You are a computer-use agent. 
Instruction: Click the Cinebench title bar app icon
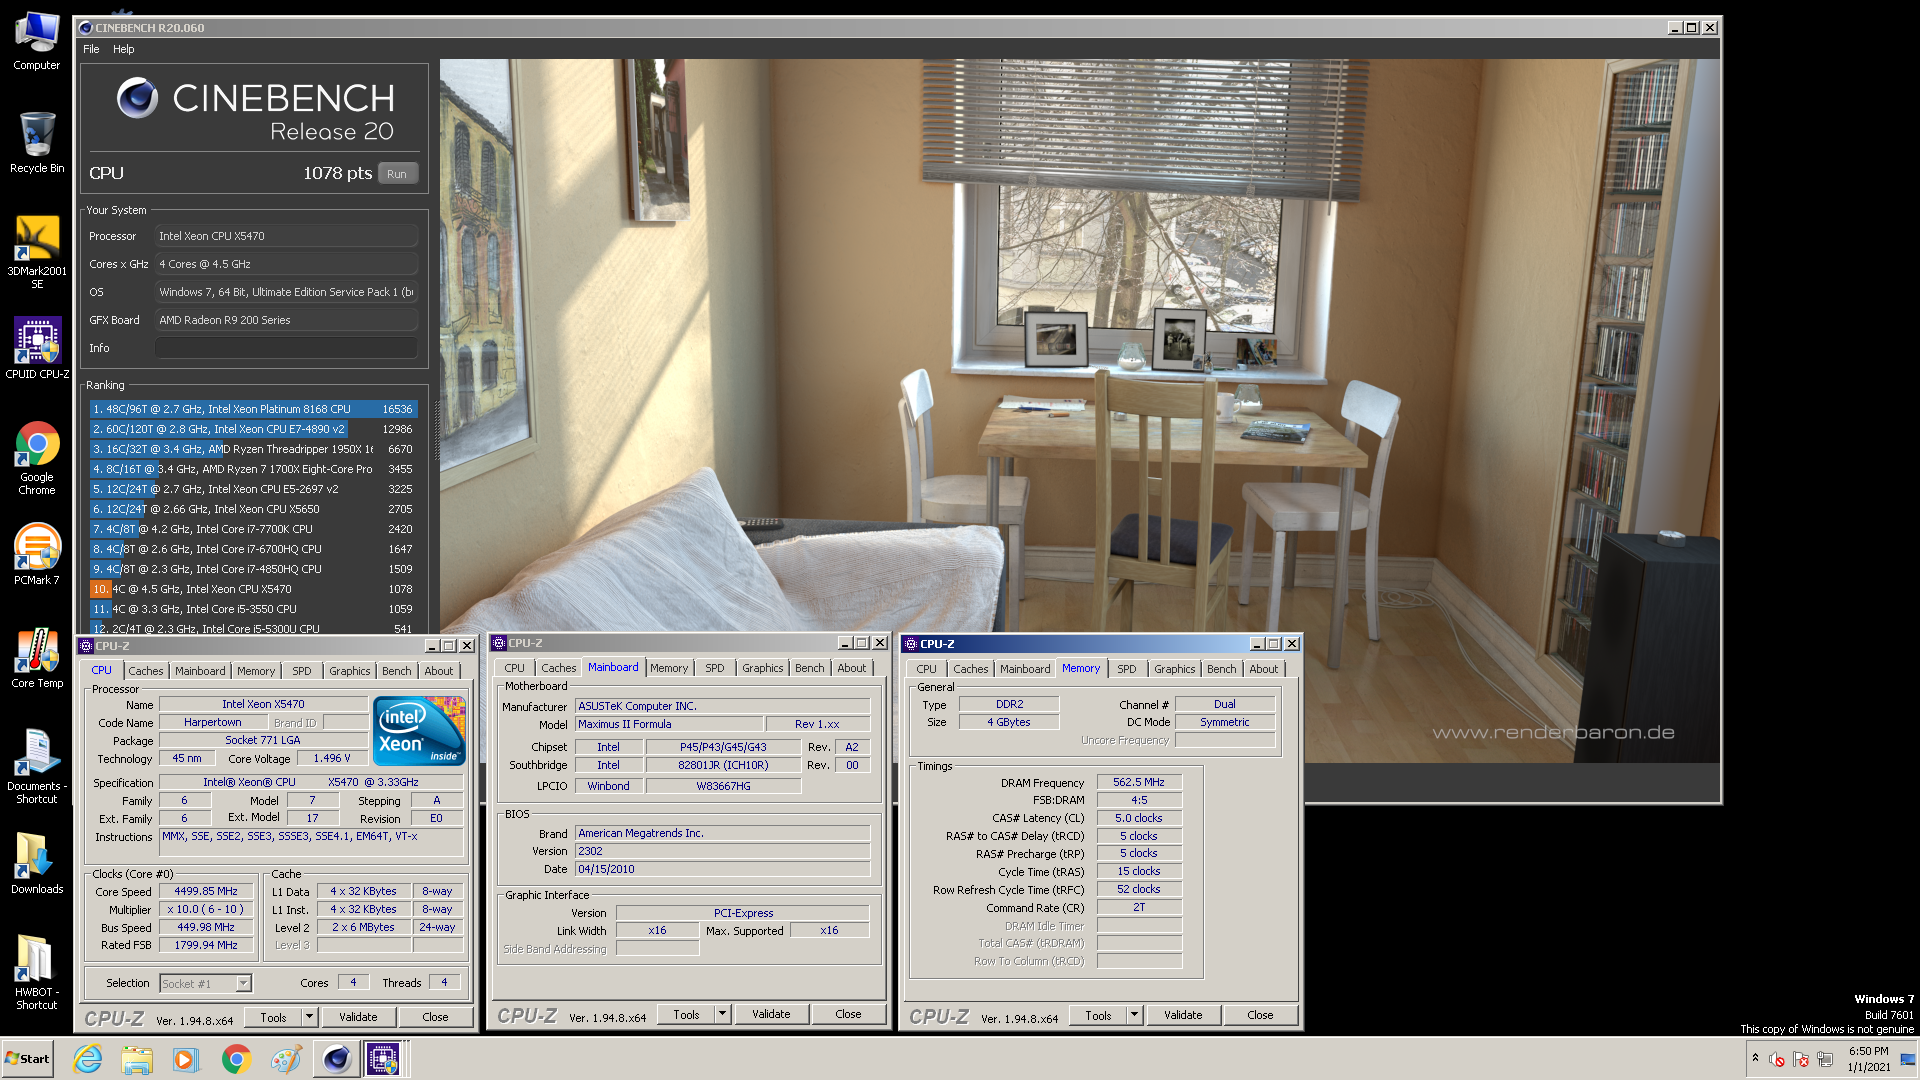point(86,28)
